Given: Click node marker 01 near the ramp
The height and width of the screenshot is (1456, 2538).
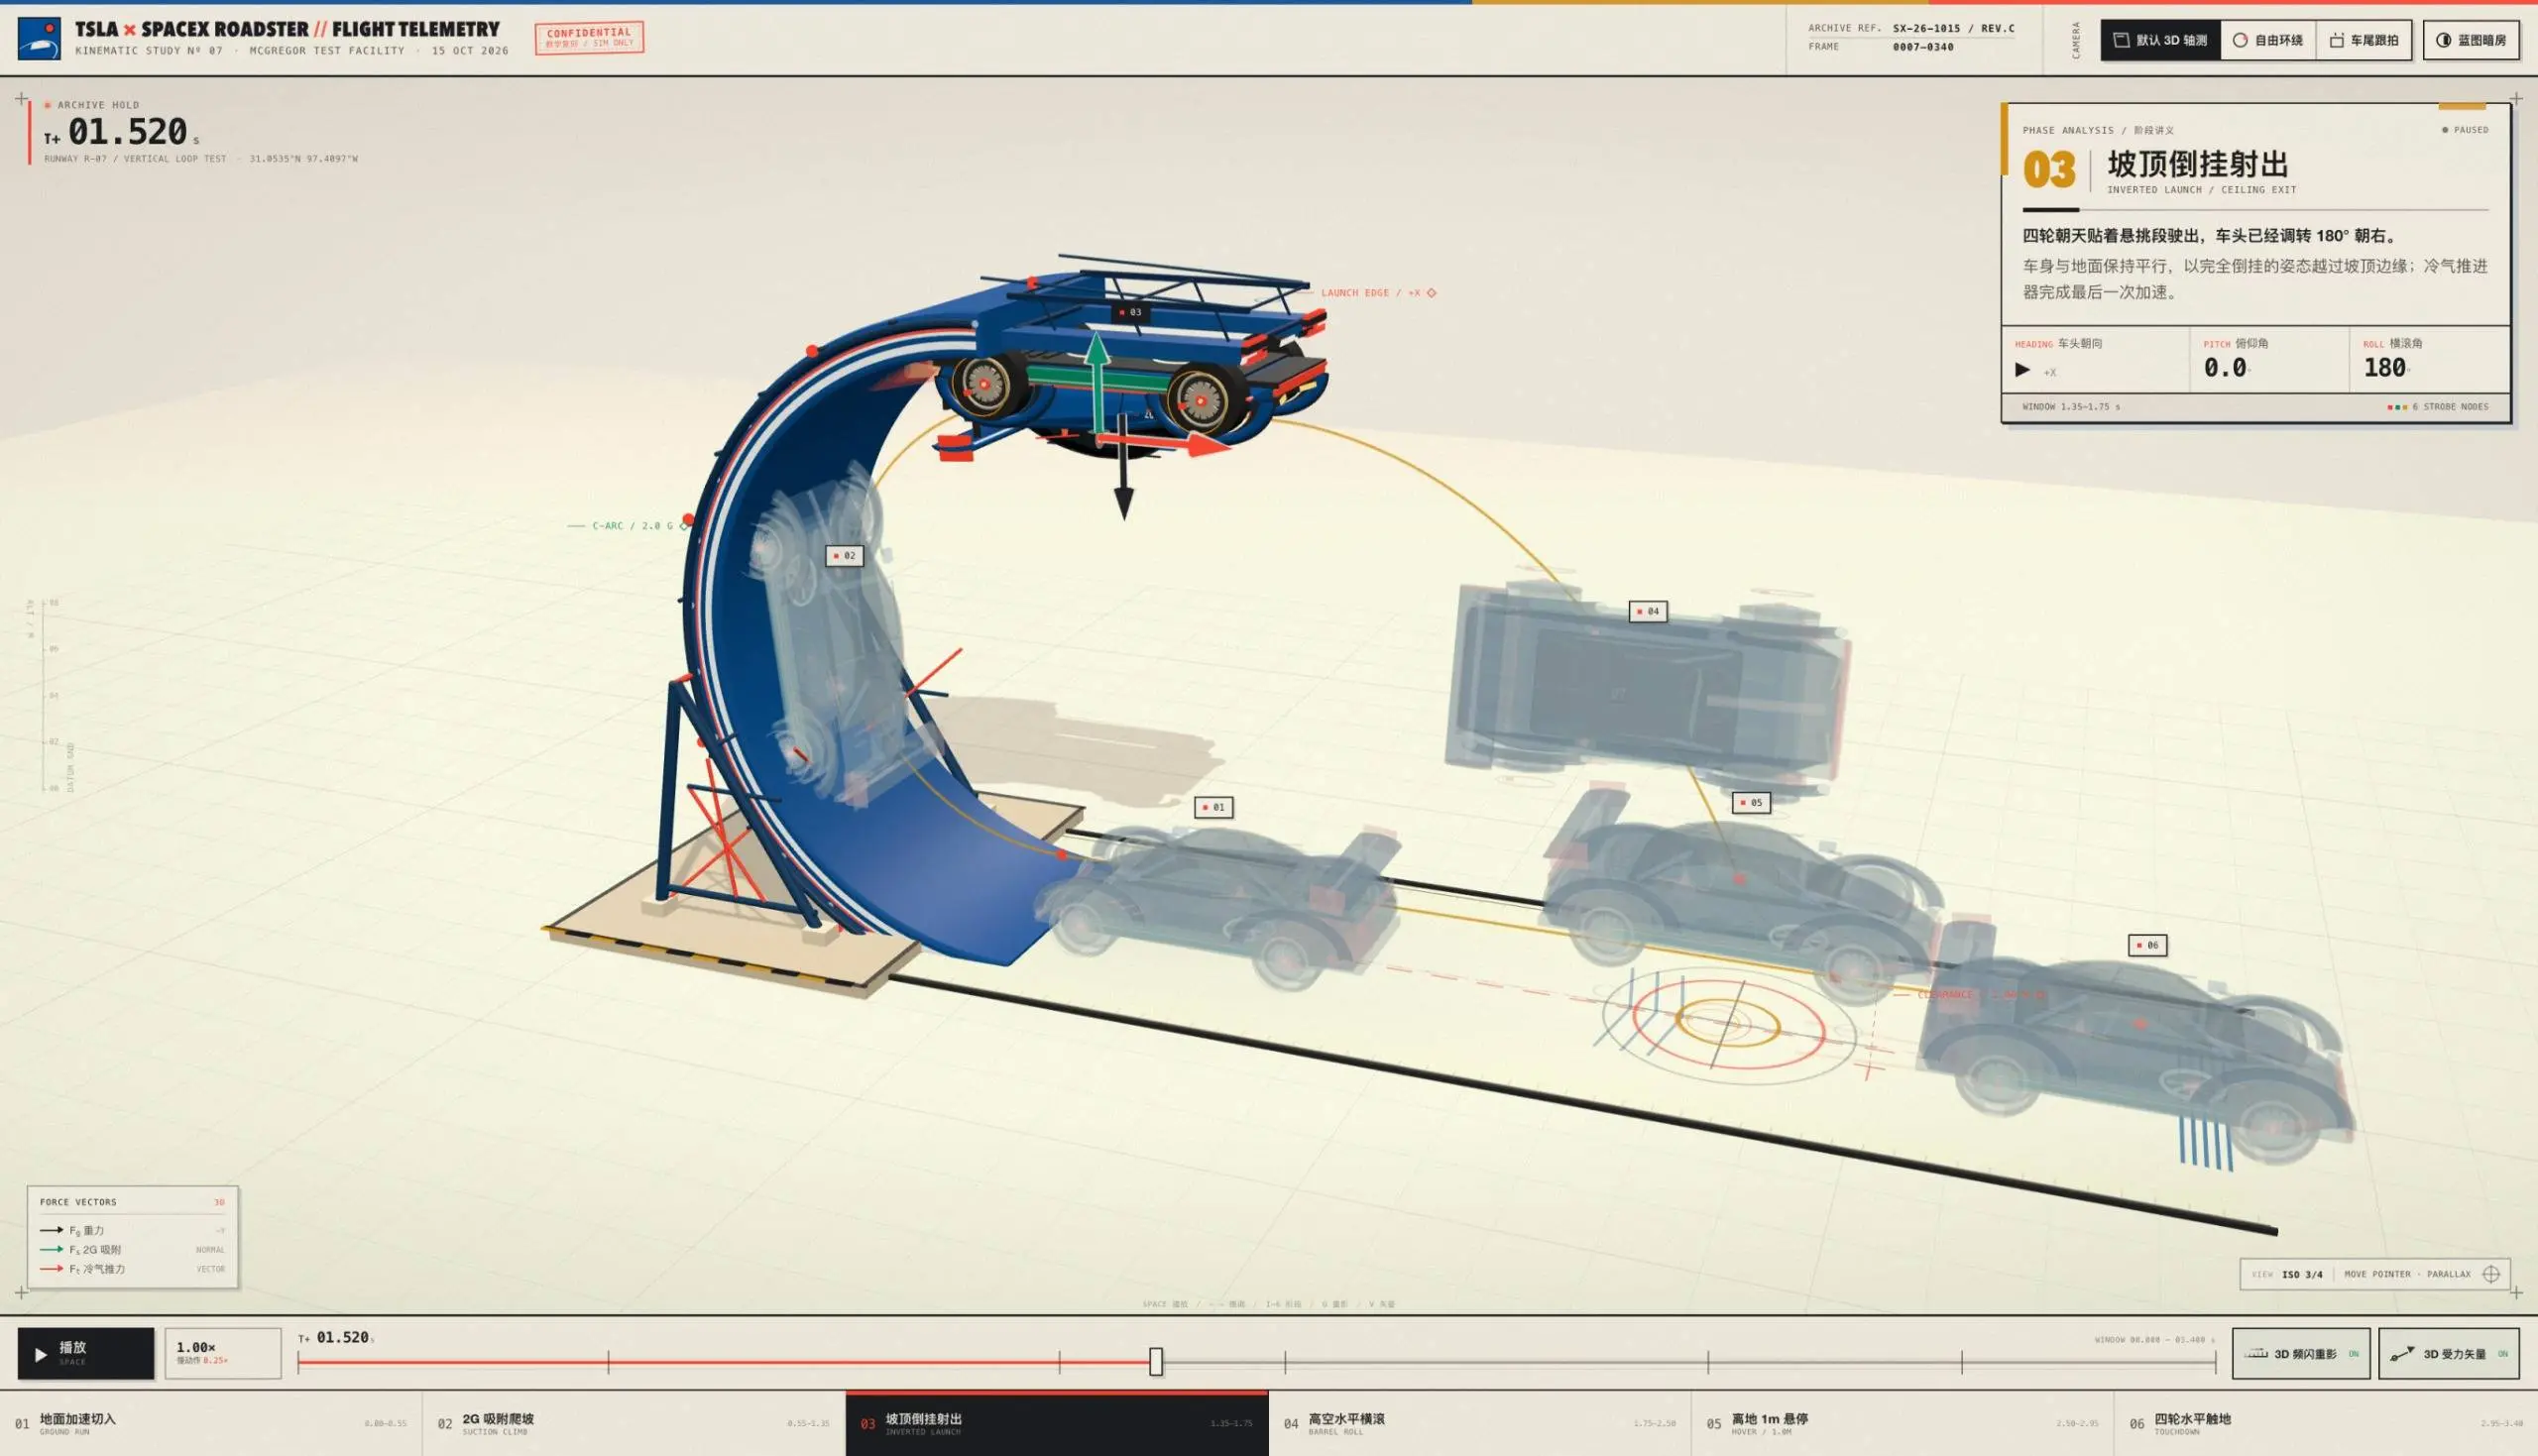Looking at the screenshot, I should (x=1213, y=807).
